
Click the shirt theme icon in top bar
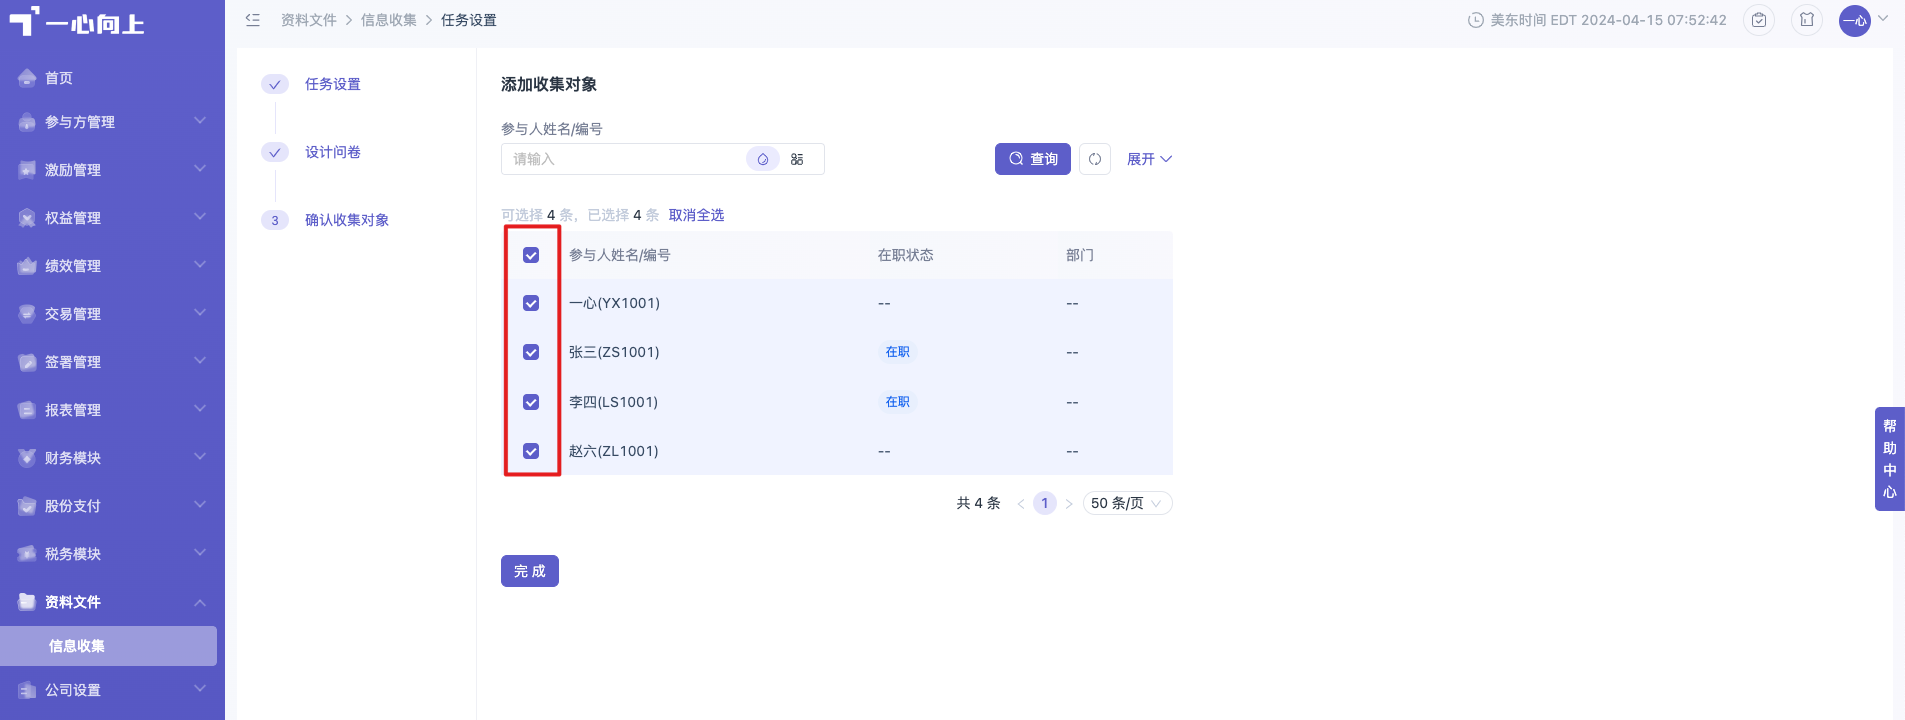[x=1807, y=20]
